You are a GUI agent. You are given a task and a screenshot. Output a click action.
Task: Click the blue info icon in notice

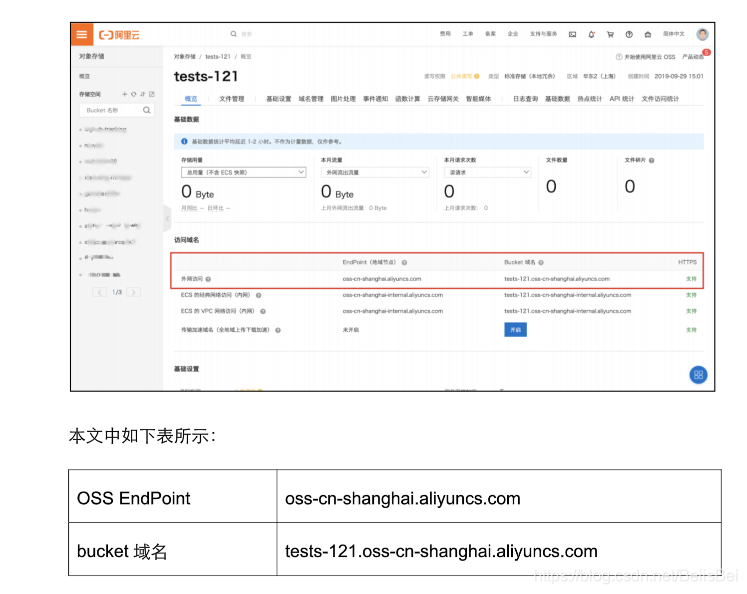[184, 141]
